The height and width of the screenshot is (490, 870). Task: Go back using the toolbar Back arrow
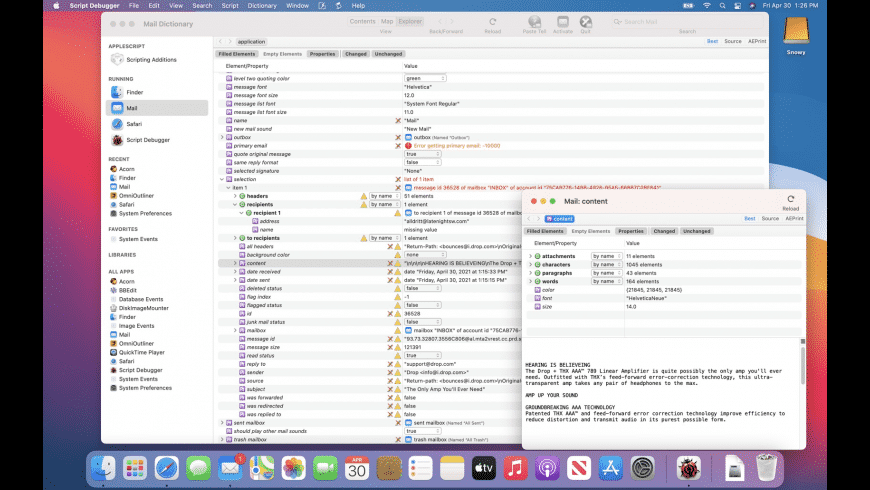[440, 22]
